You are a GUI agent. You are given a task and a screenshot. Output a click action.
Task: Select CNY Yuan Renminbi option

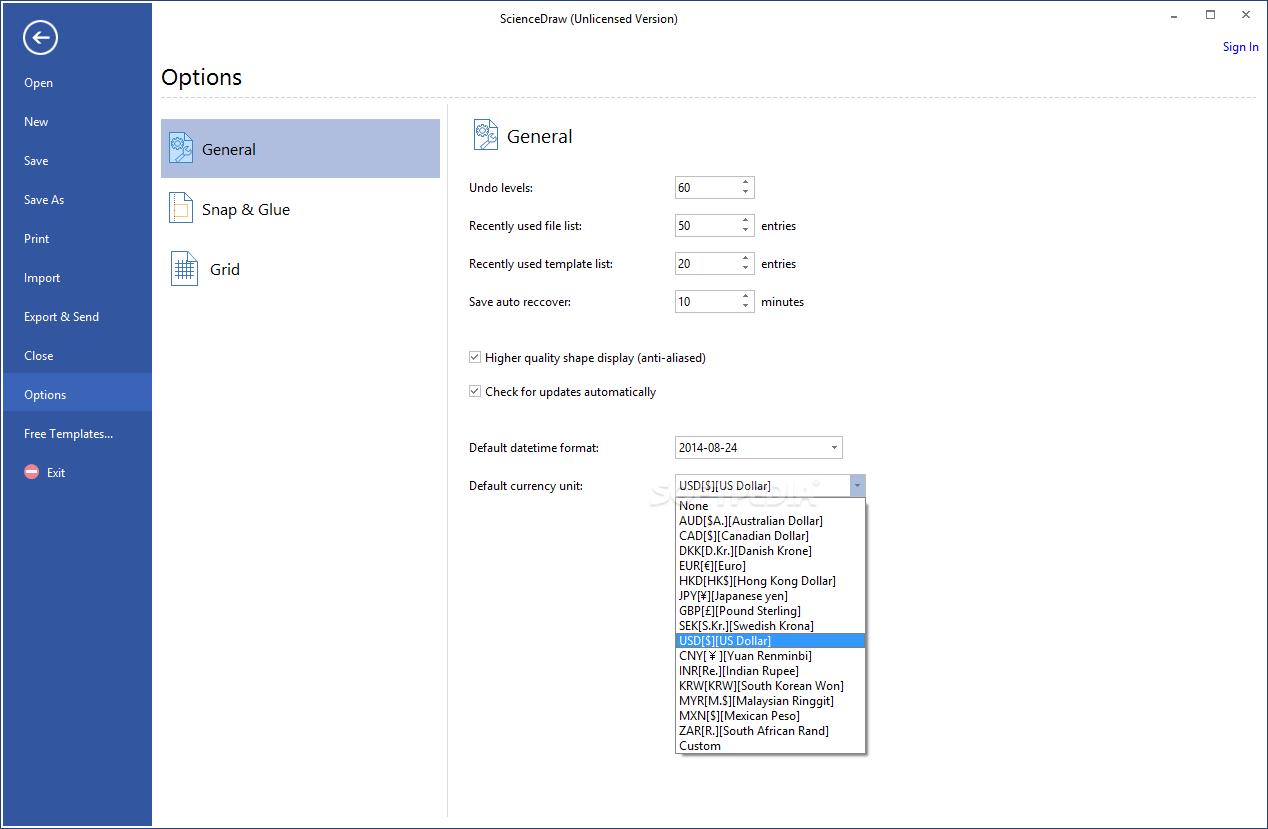pos(771,656)
